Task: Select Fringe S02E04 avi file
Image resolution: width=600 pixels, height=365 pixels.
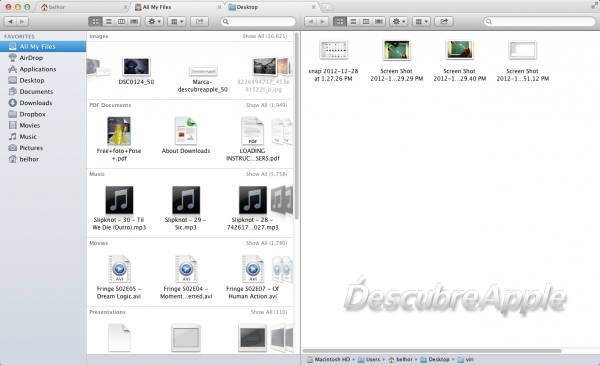Action: (186, 277)
